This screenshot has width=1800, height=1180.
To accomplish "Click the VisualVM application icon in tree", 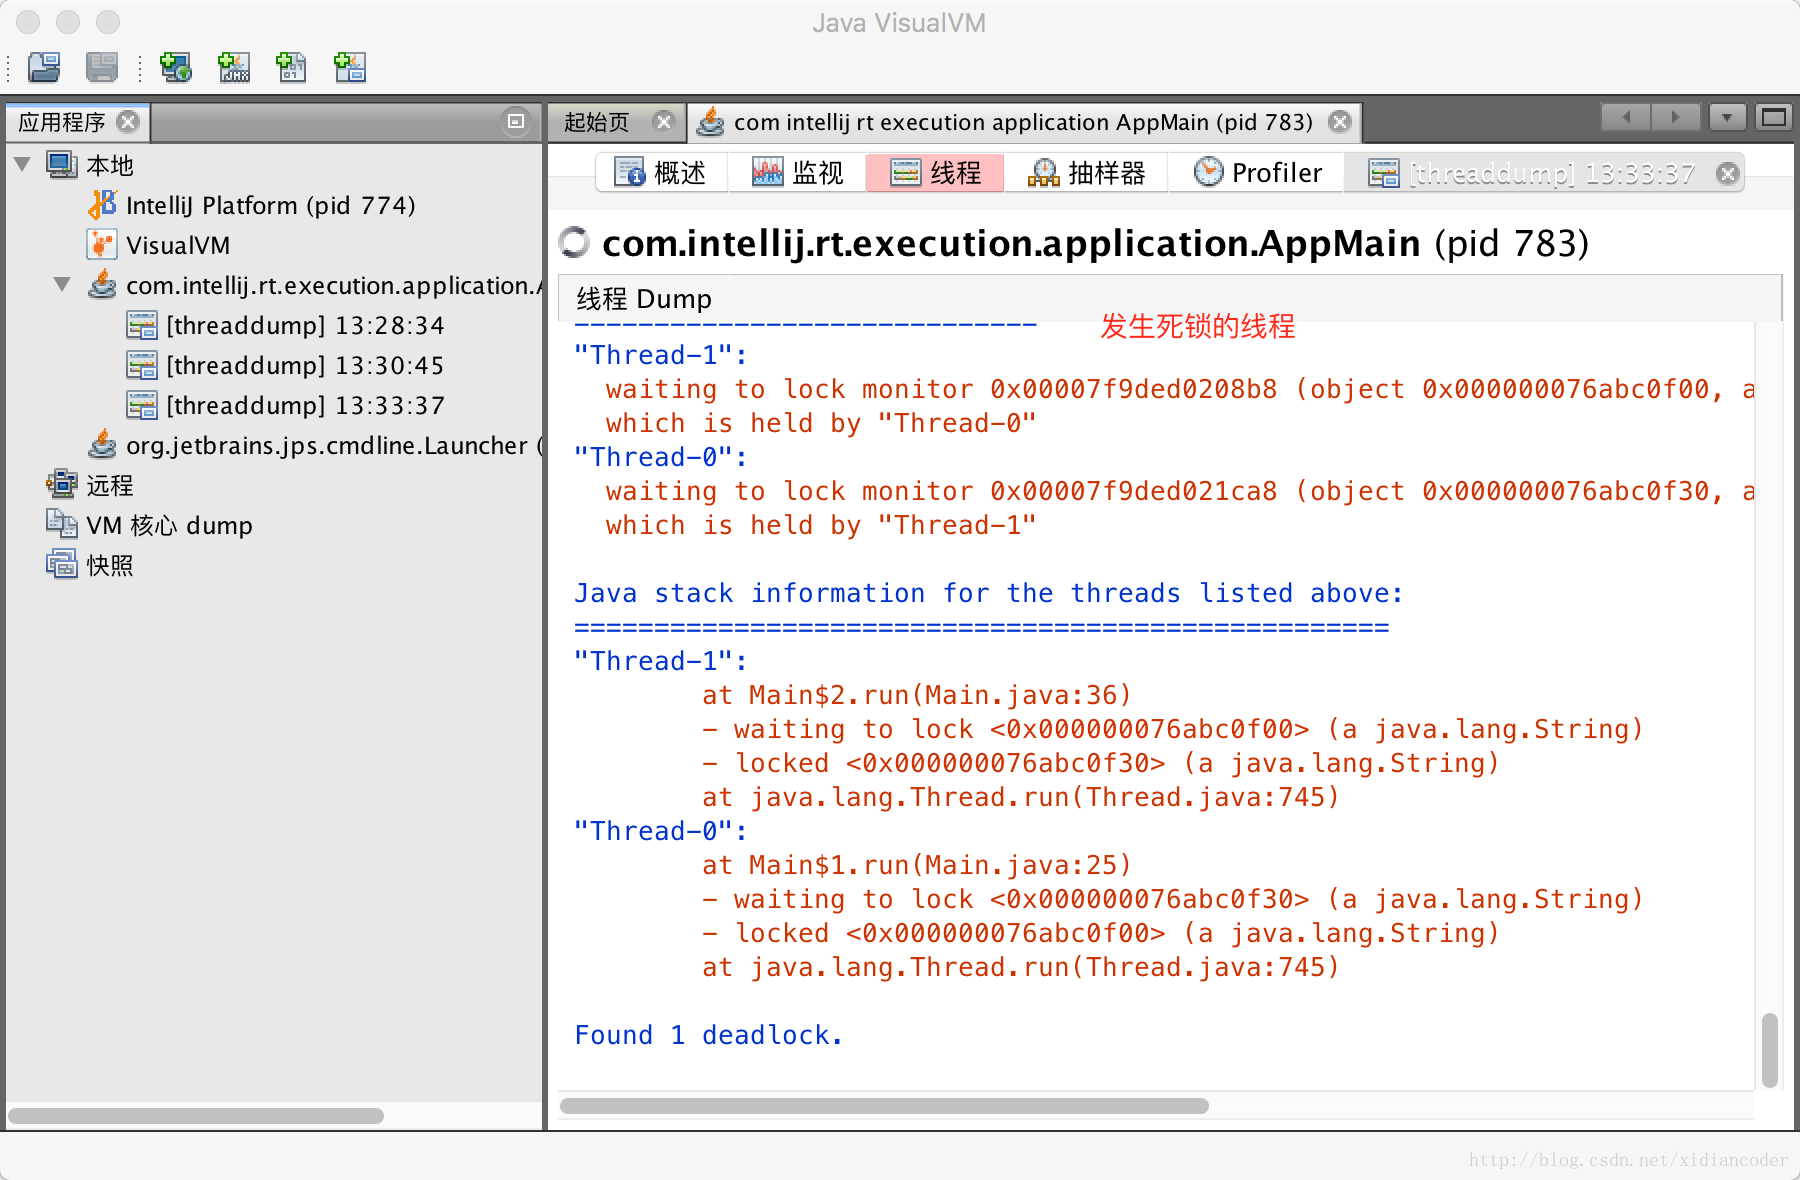I will click(102, 245).
